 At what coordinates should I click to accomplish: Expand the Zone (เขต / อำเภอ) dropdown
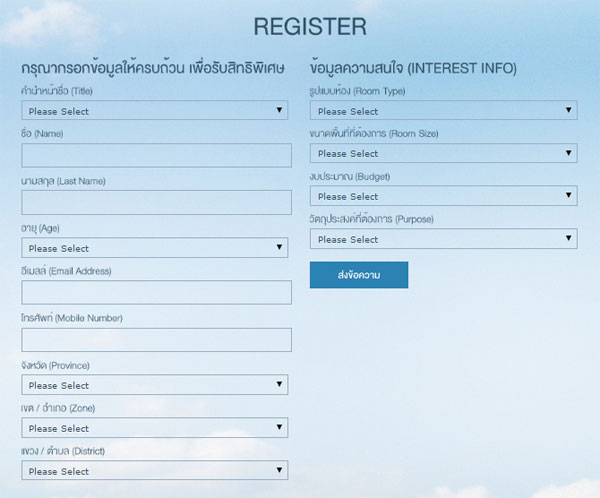coord(155,428)
